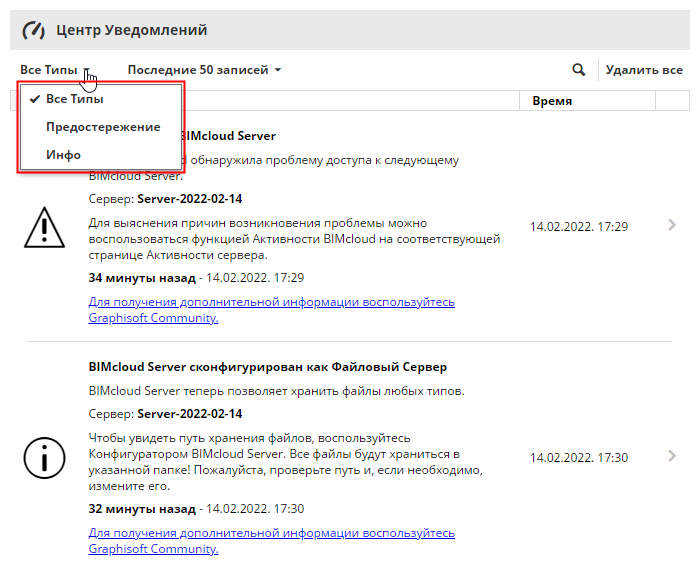This screenshot has width=700, height=582.
Task: Click the 14.02.2022. 17:29 time cell
Action: point(579,227)
